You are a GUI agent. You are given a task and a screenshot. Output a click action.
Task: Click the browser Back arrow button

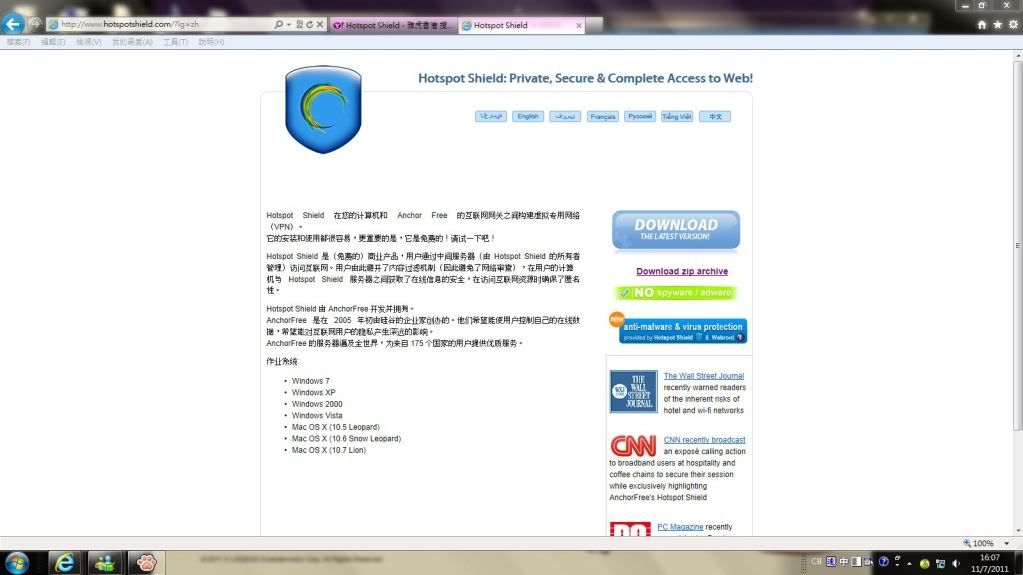(12, 24)
